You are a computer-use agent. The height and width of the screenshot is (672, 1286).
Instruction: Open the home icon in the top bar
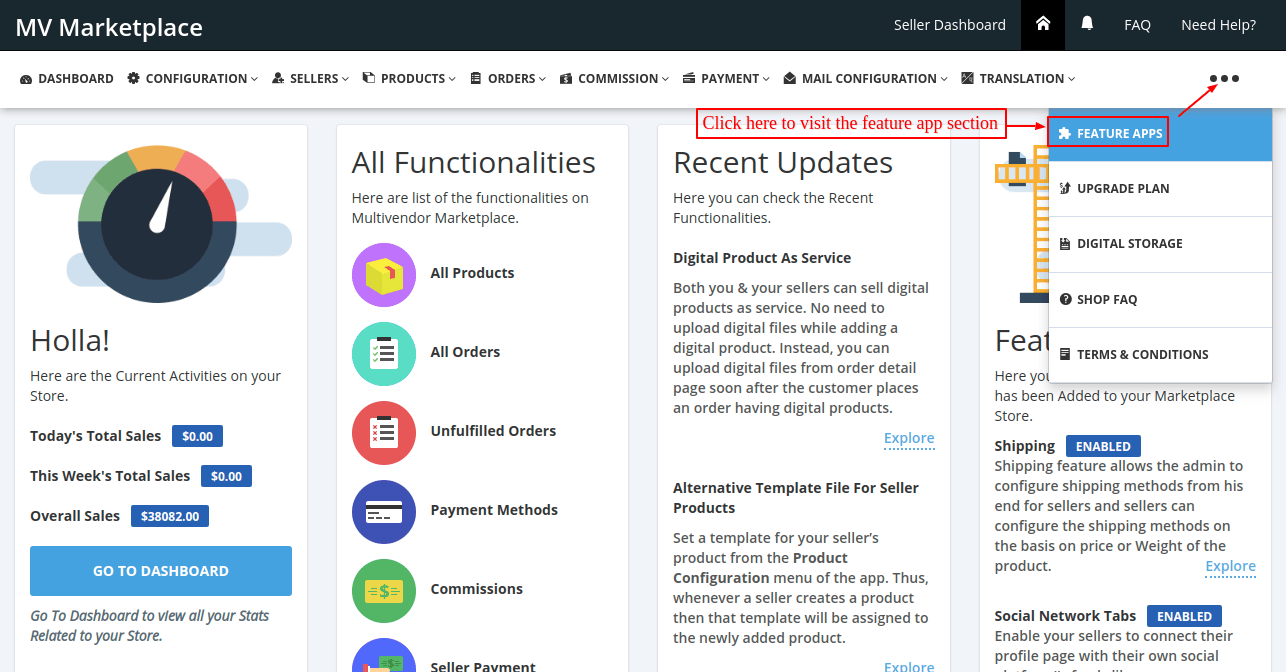point(1042,24)
